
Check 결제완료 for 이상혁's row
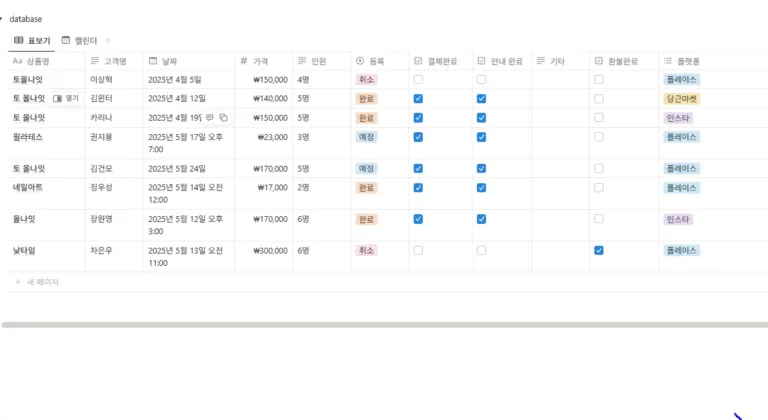[x=418, y=79]
